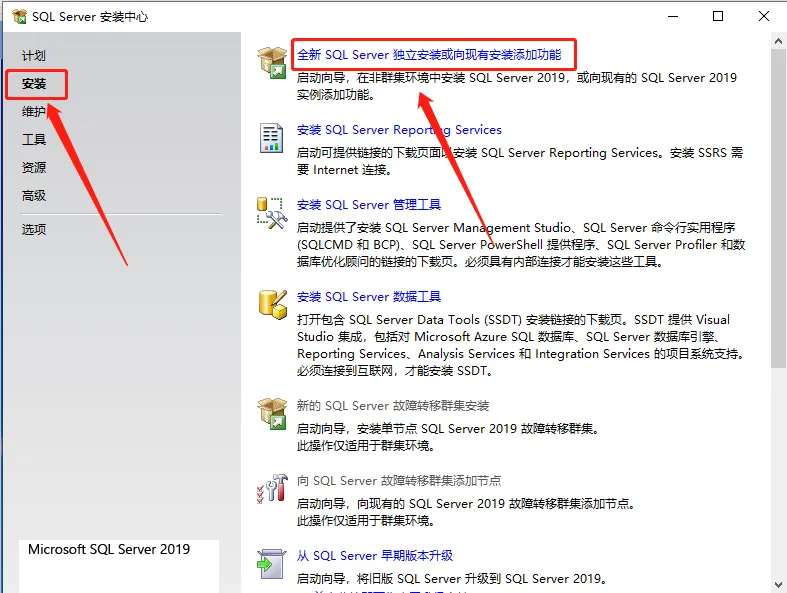Go to the 资源 section
Viewport: 787px width, 593px height.
click(34, 167)
